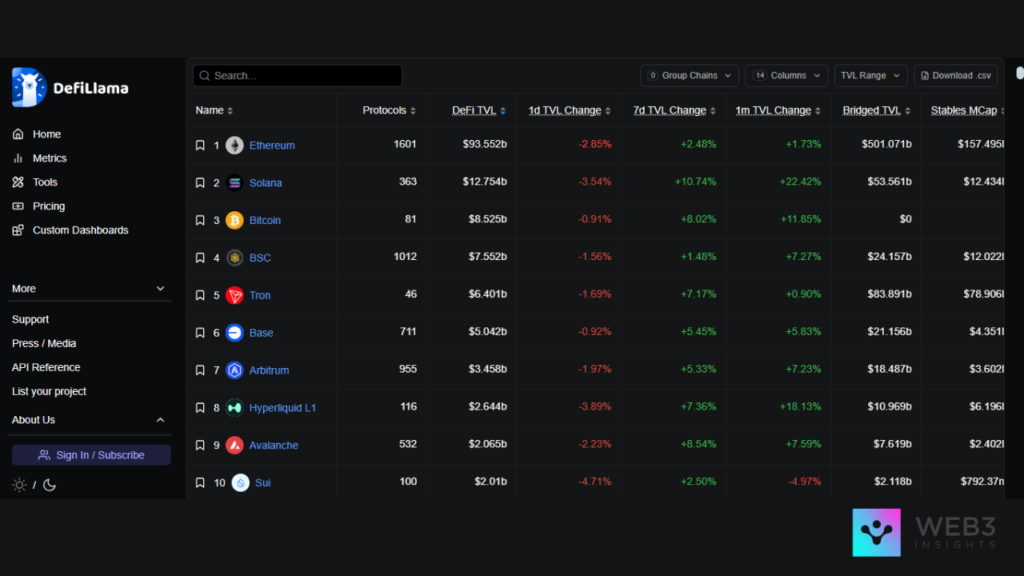Go to Home in the sidebar
The width and height of the screenshot is (1024, 576).
click(x=46, y=134)
